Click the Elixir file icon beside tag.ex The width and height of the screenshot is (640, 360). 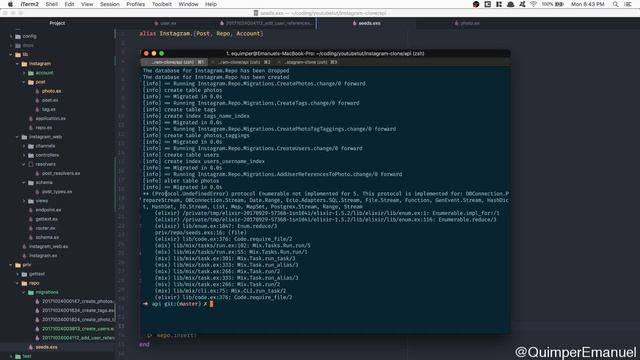point(37,109)
